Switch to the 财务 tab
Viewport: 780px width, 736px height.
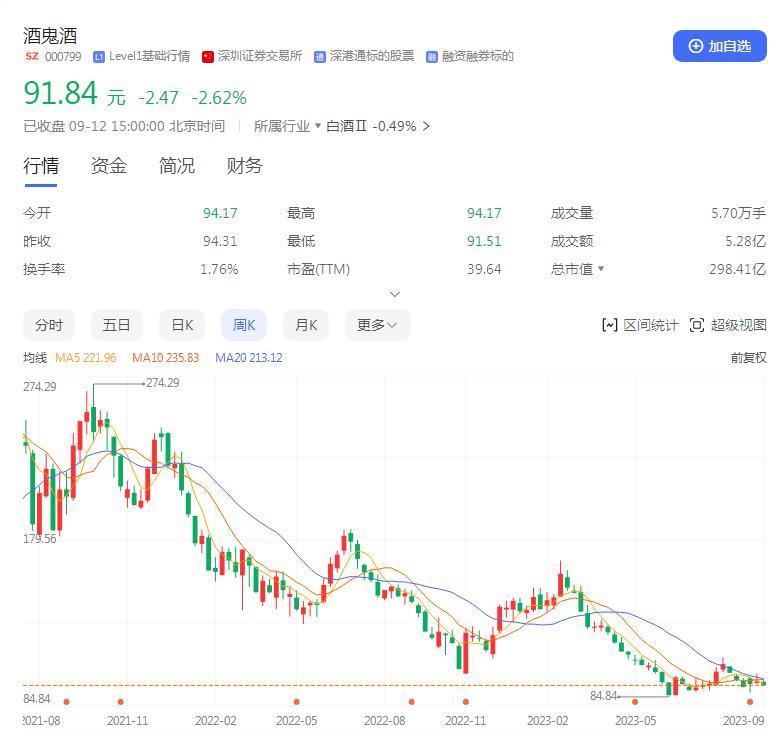pos(244,166)
